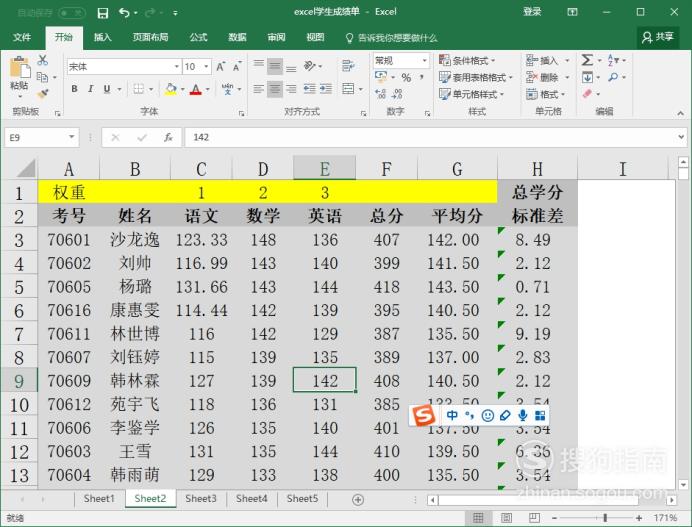Open the font size dropdown

pos(206,67)
